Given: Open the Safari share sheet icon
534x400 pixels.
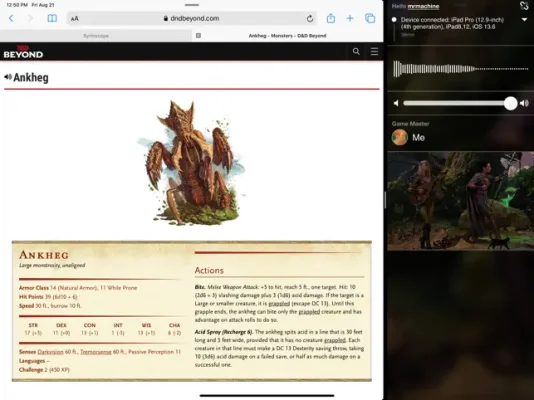Looking at the screenshot, I should [331, 18].
